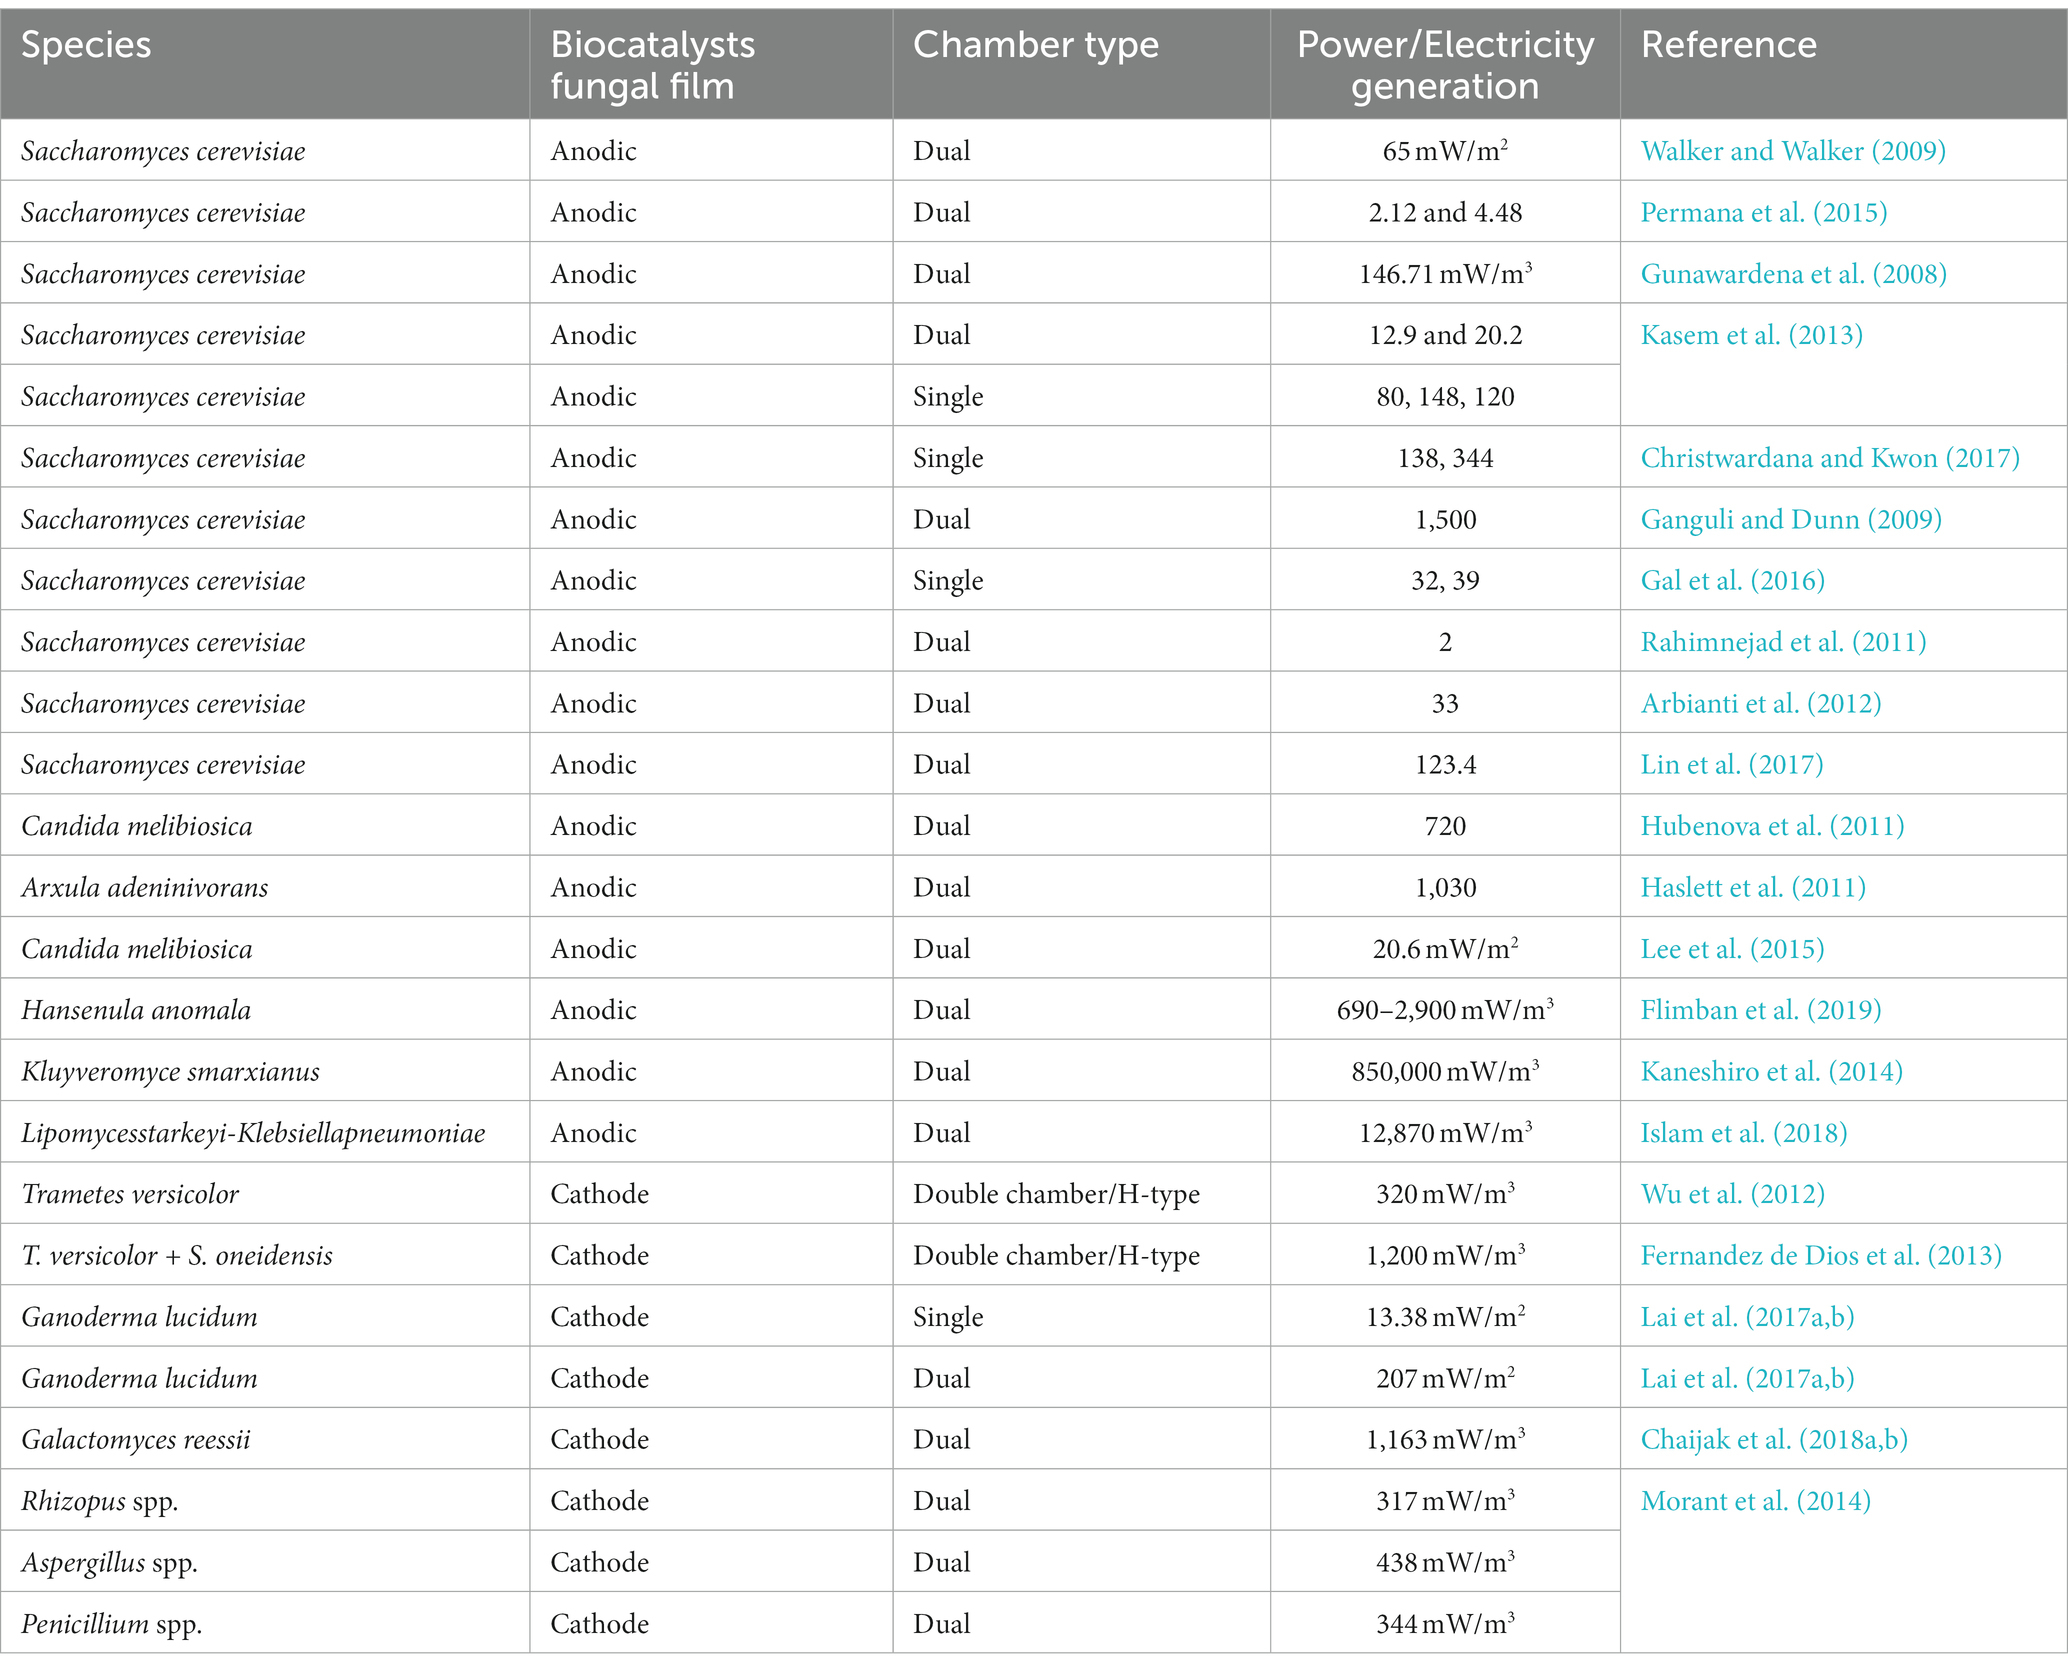
Task: Select the 138, 344 power value
Action: pos(1445,458)
